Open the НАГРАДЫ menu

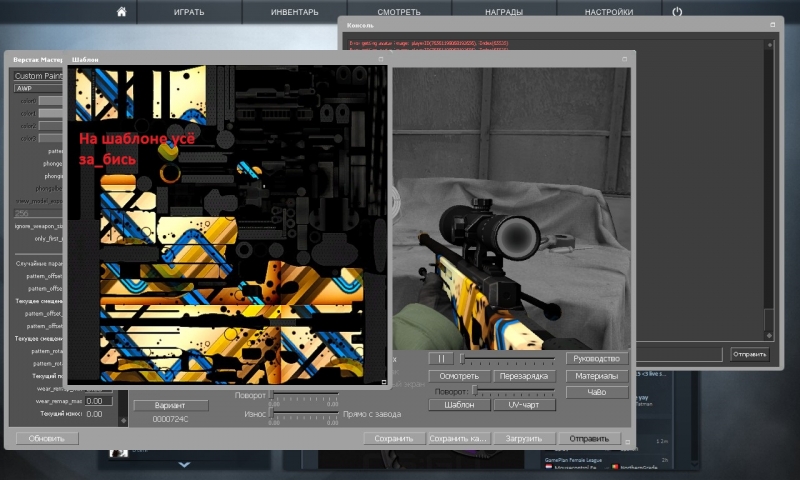[x=504, y=12]
